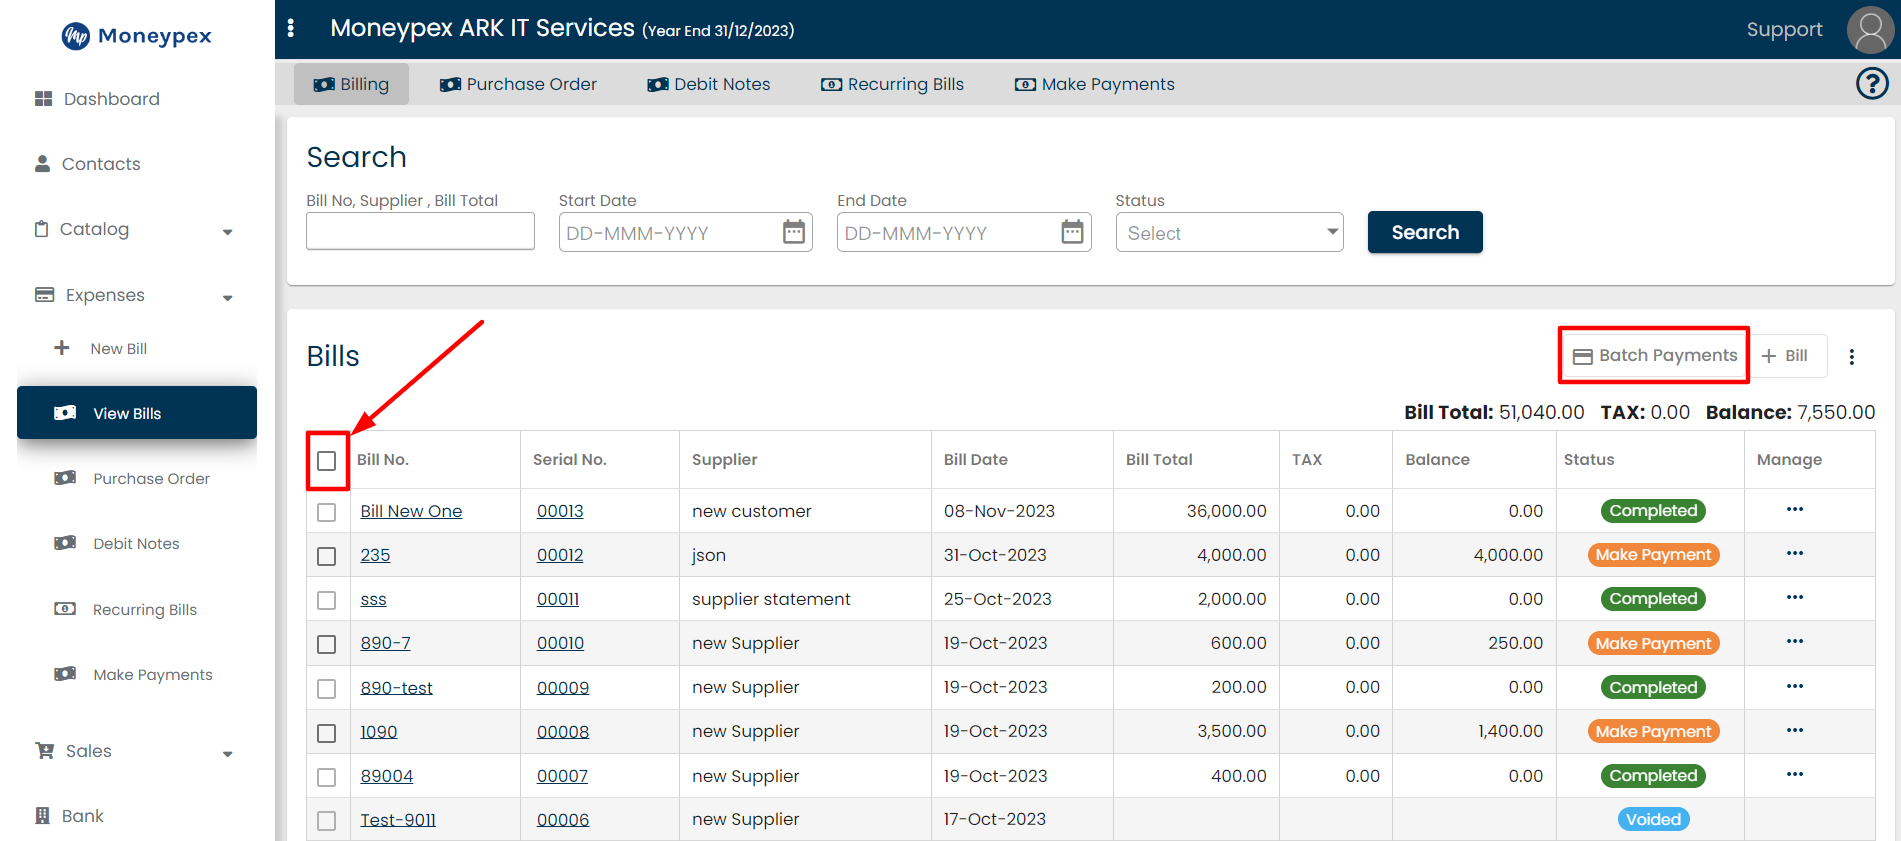
Task: Open the help question mark icon
Action: pos(1872,84)
